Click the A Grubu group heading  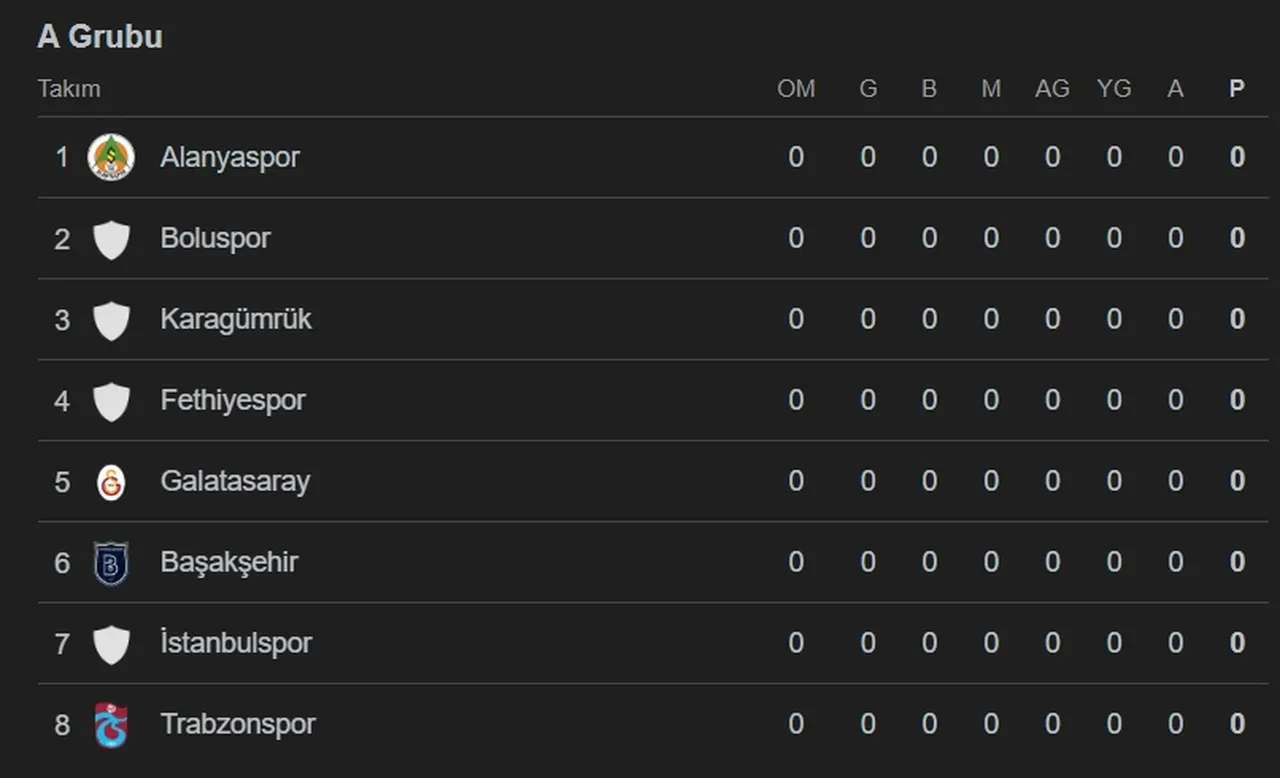(100, 37)
